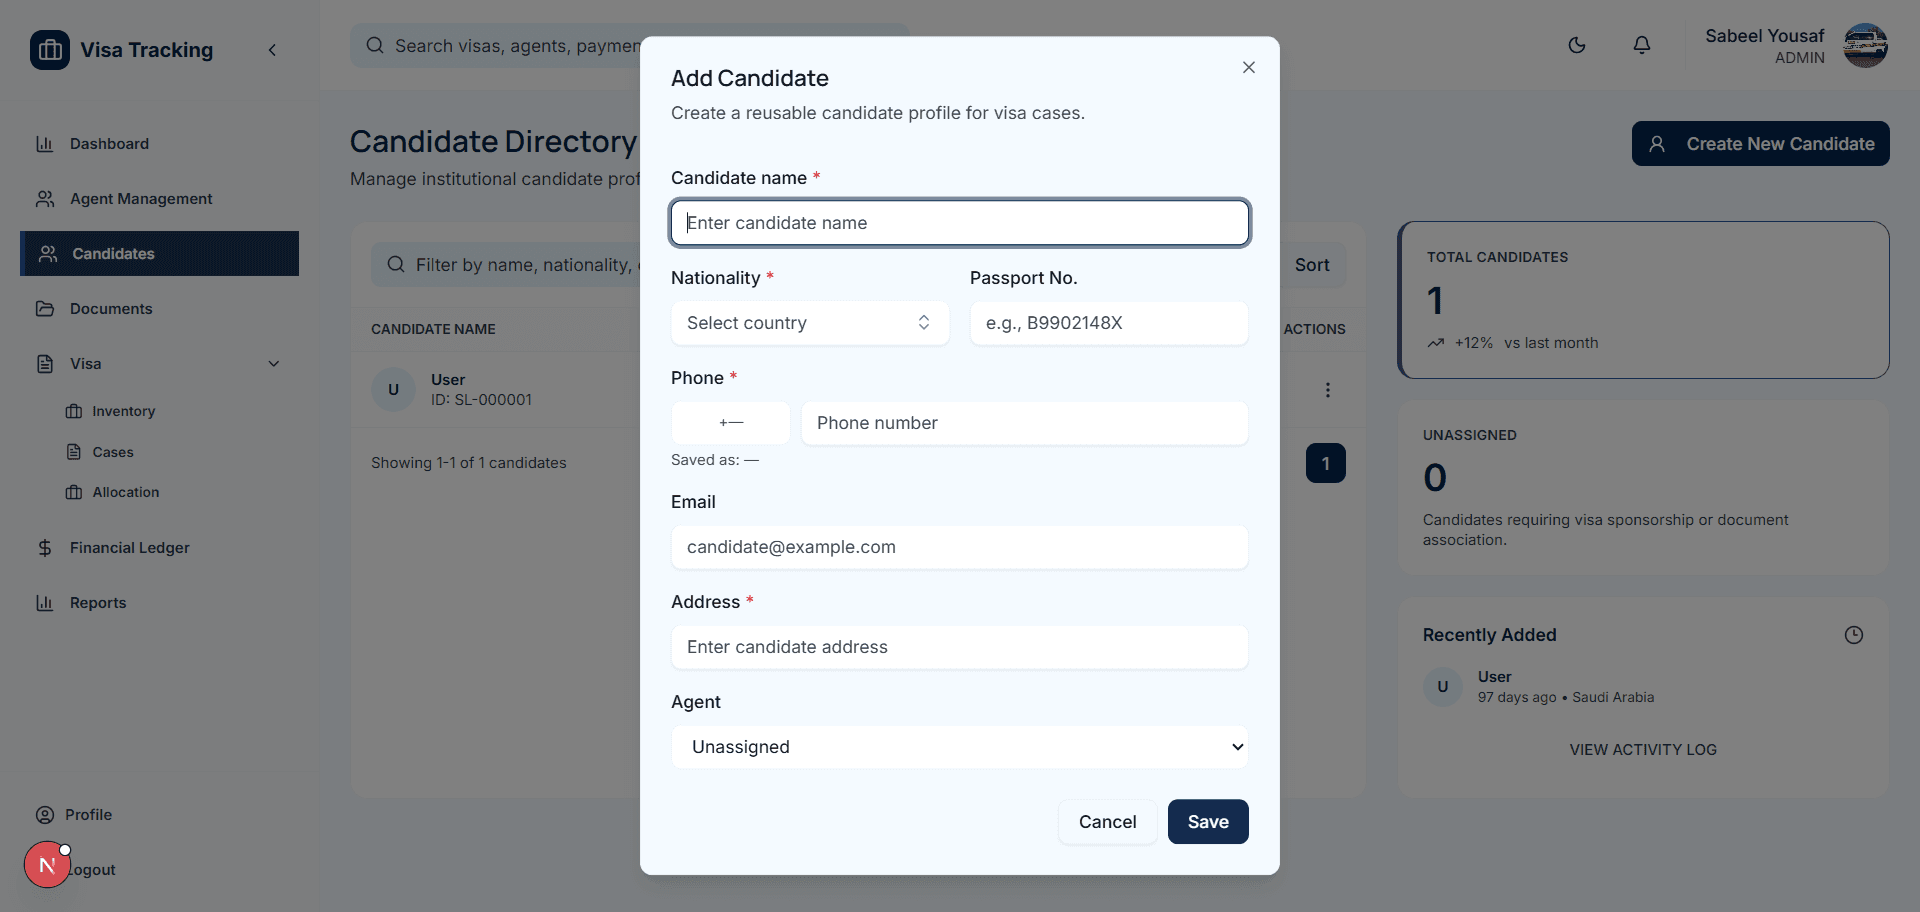This screenshot has width=1920, height=912.
Task: Go to Agent Management
Action: [160, 199]
